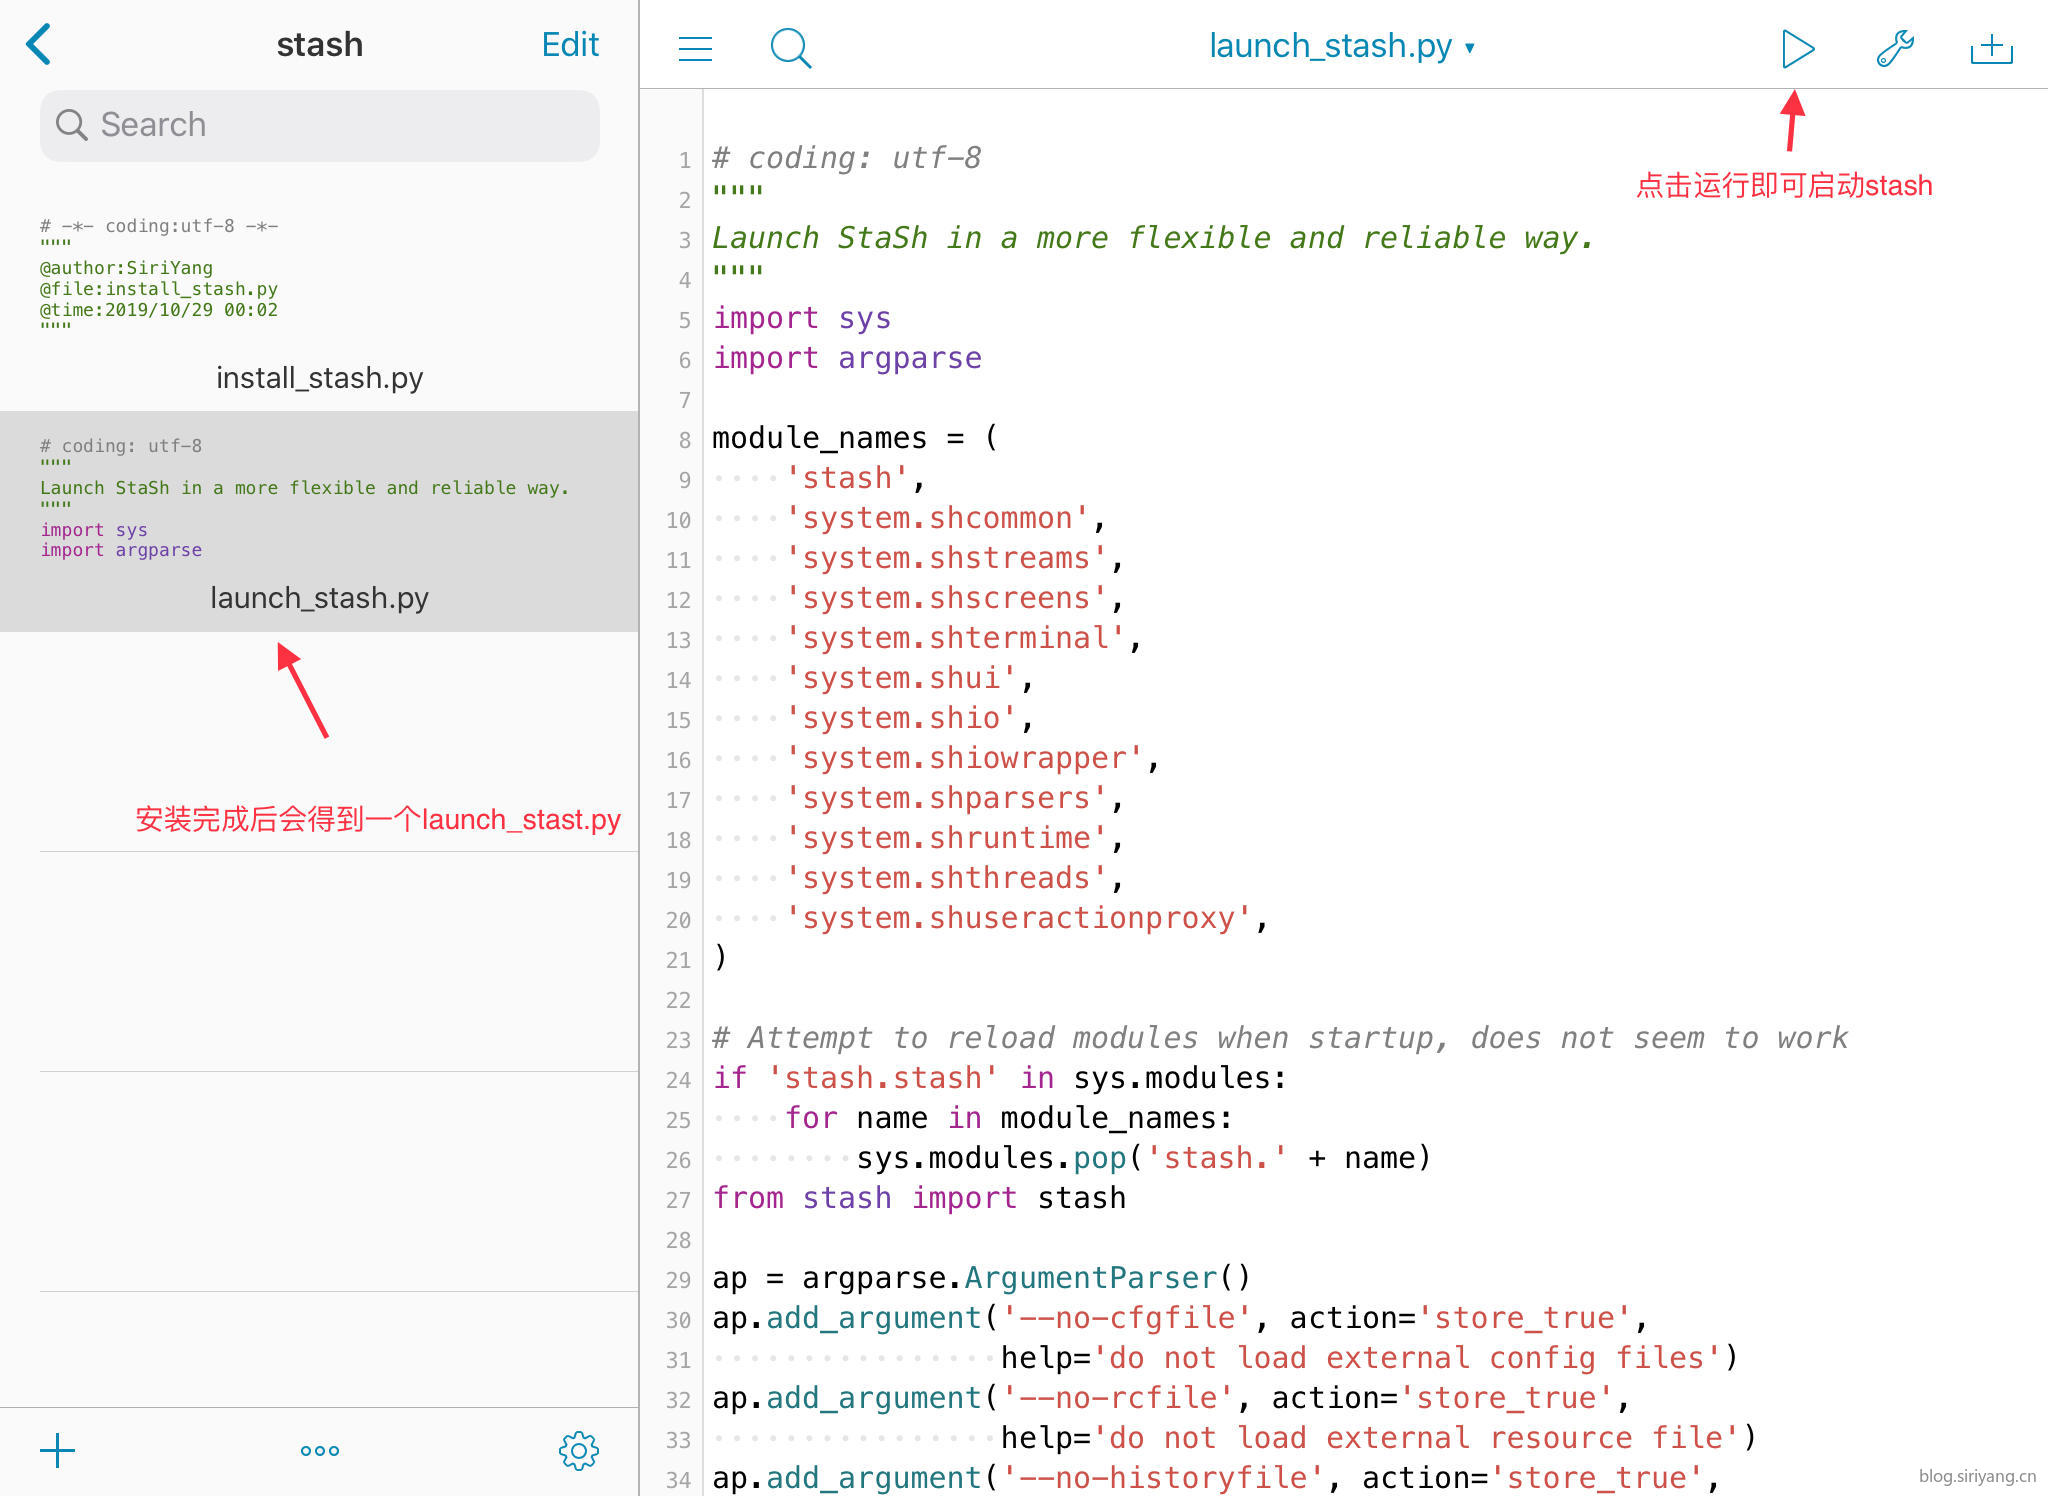2048x1496 pixels.
Task: Open the wrench tools menu
Action: [x=1895, y=48]
